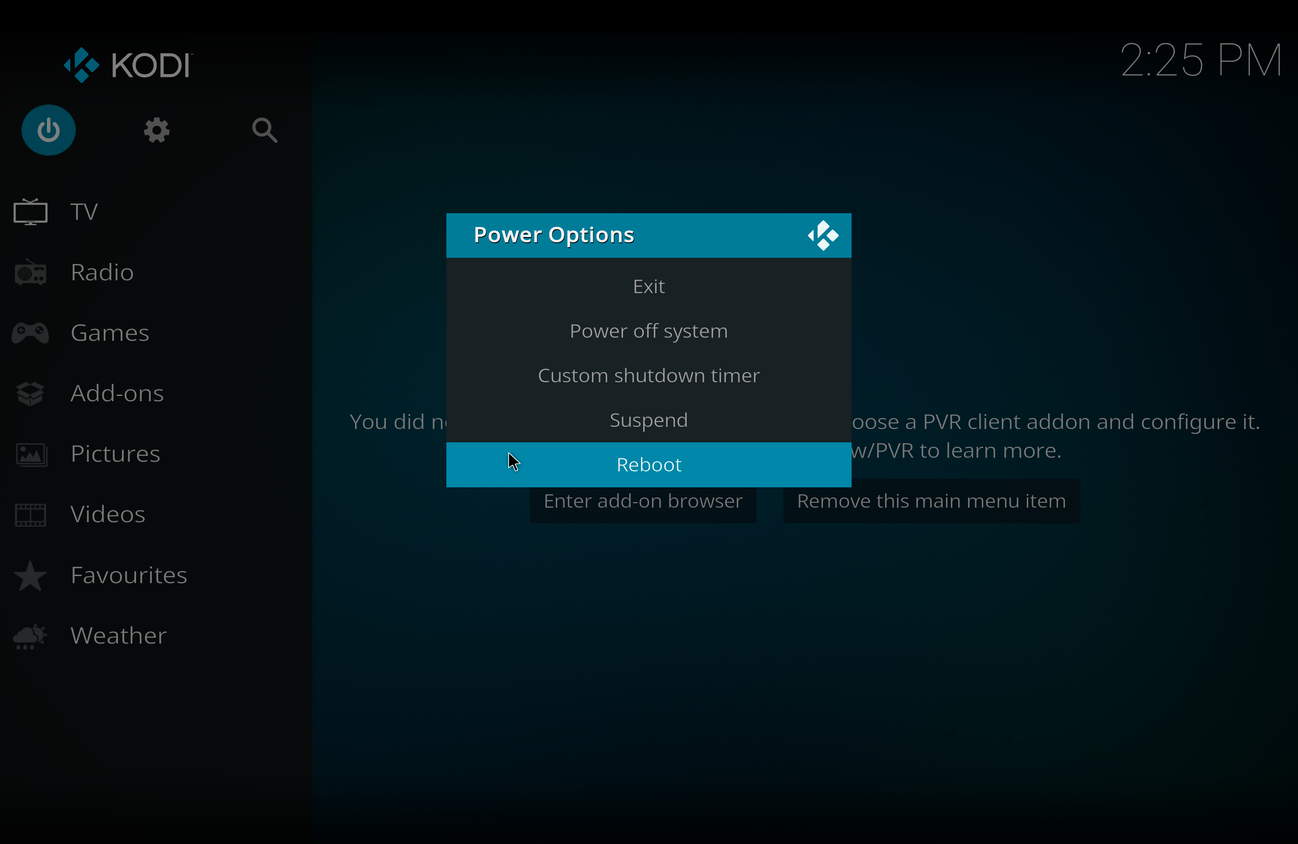This screenshot has height=844, width=1298.
Task: Select Exit in Power Options
Action: [x=649, y=286]
